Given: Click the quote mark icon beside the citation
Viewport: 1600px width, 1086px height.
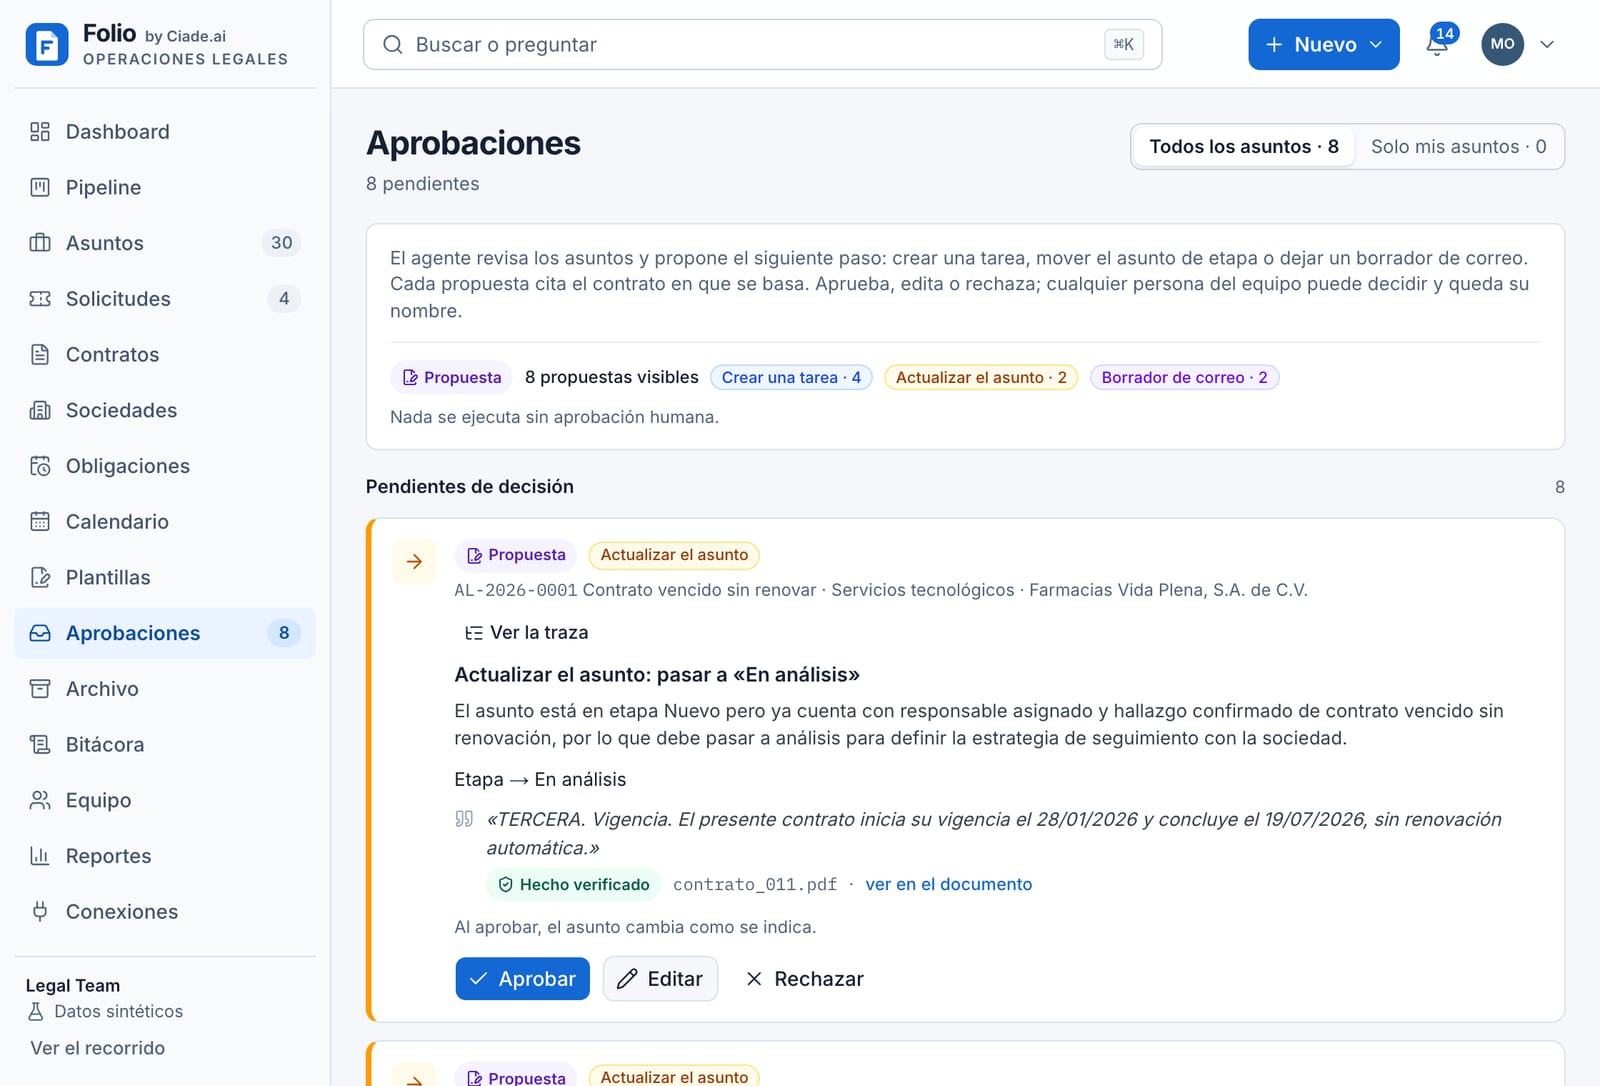Looking at the screenshot, I should coord(464,819).
